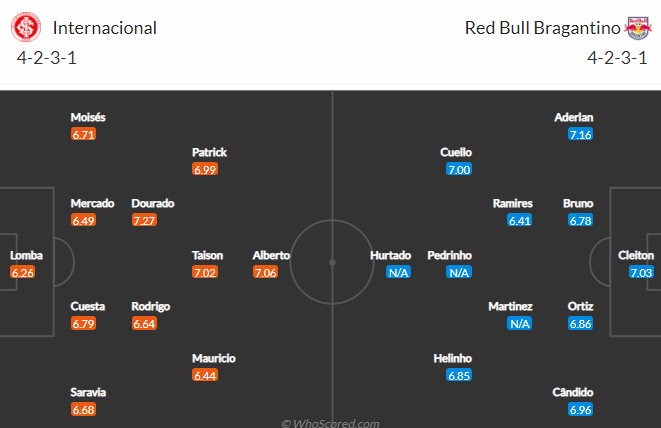Click Pedrinho's N/A rating badge
Screen dimensions: 661x428
point(459,272)
